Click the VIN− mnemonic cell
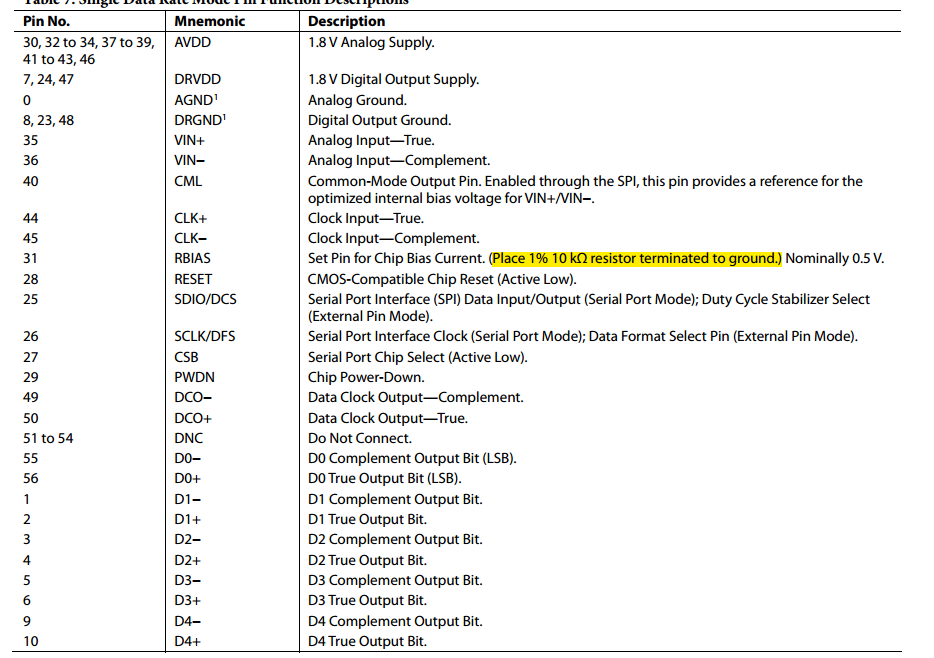The image size is (934, 658). click(189, 161)
